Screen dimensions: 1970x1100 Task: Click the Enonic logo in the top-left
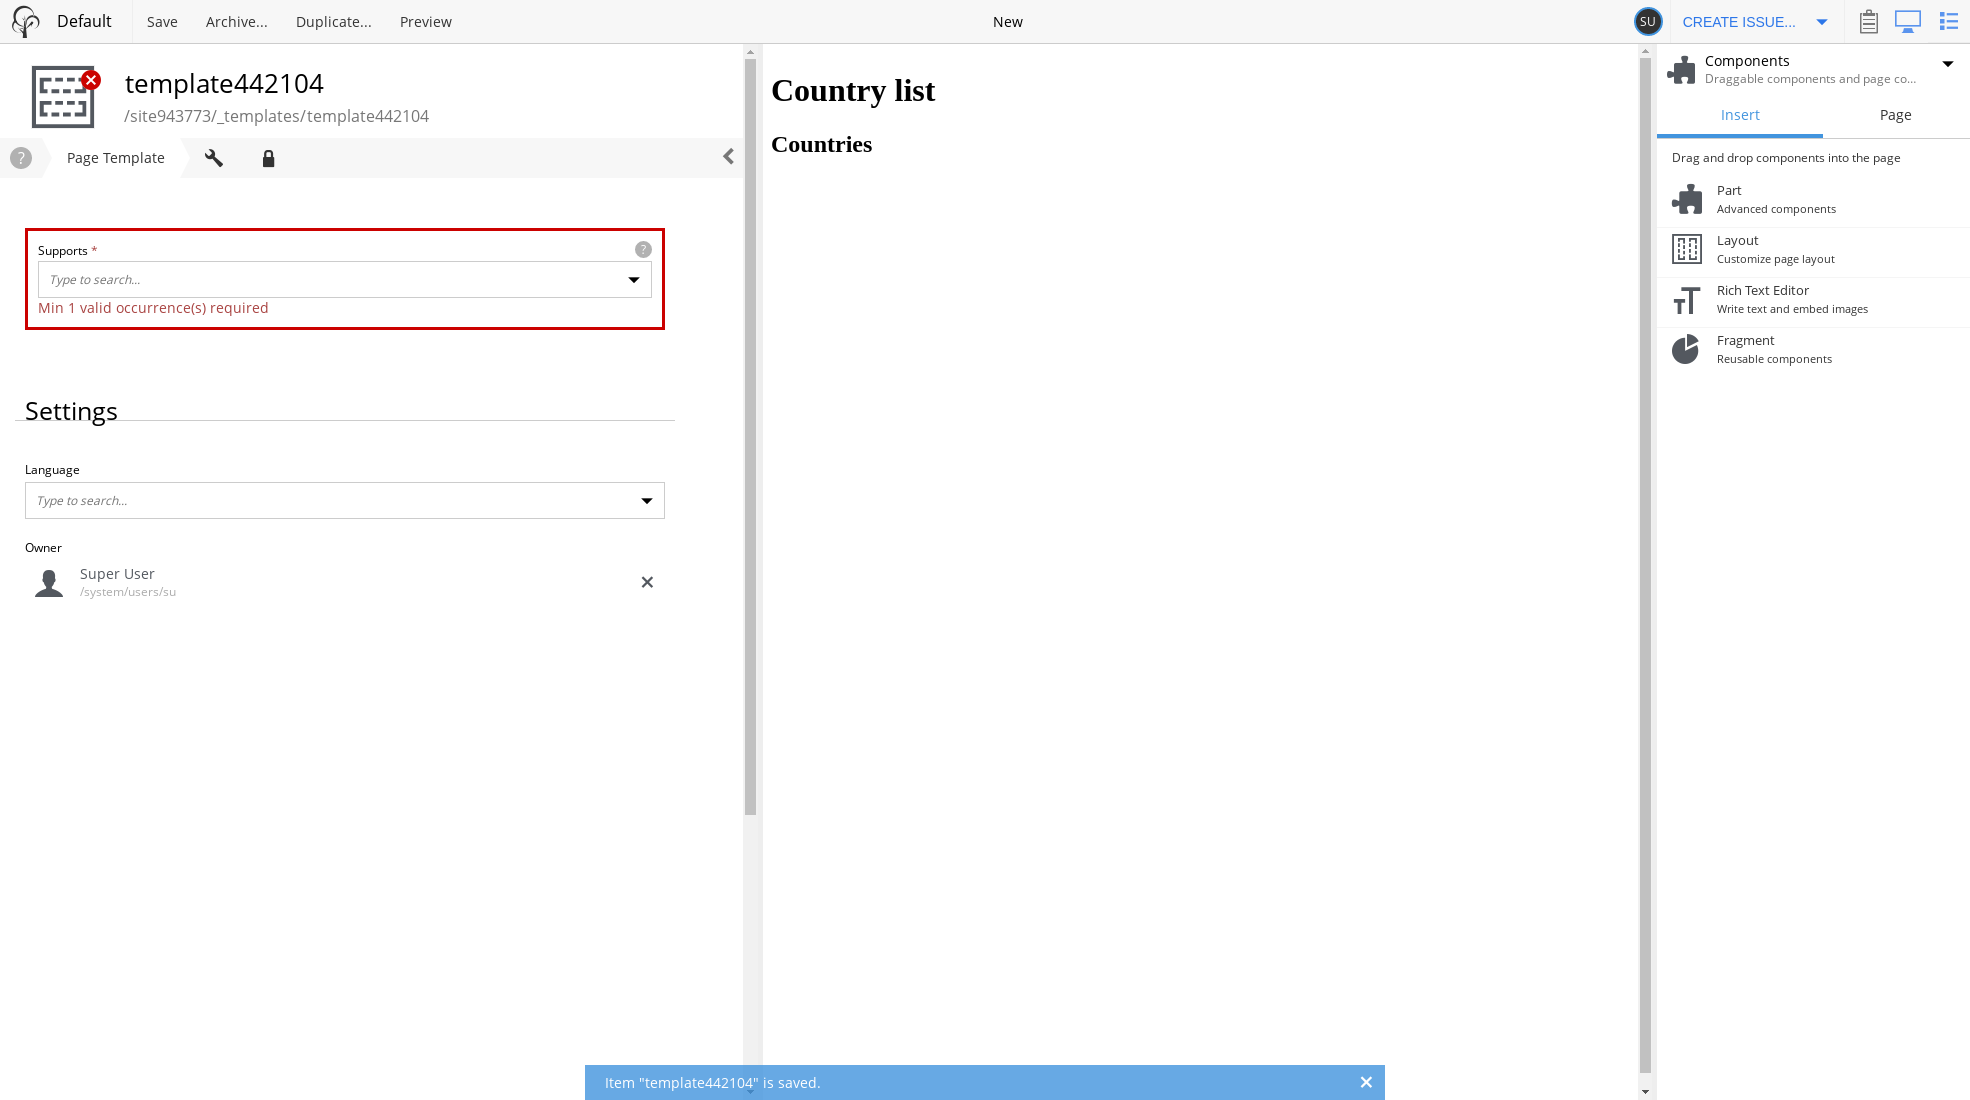point(25,21)
